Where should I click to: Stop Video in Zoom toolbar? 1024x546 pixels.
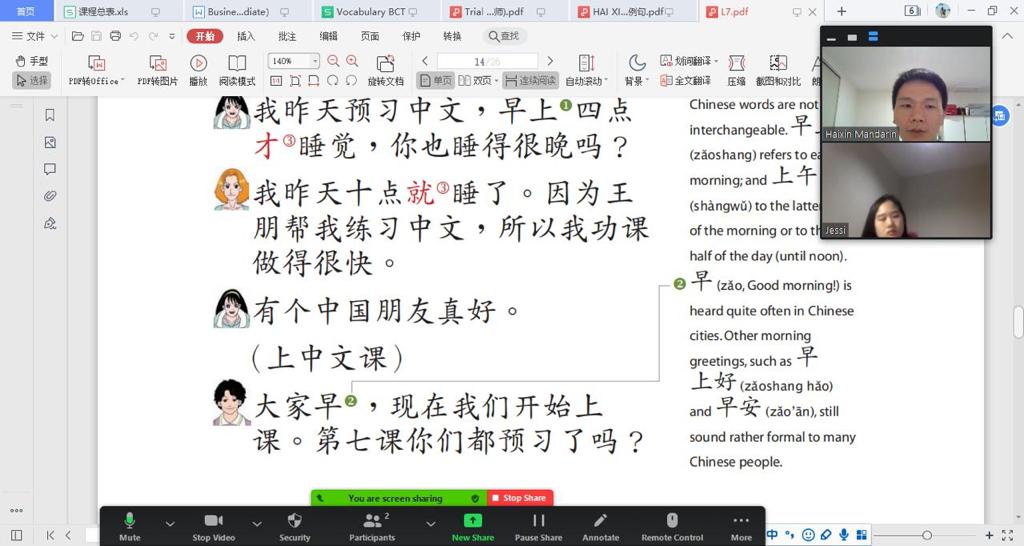click(x=214, y=526)
